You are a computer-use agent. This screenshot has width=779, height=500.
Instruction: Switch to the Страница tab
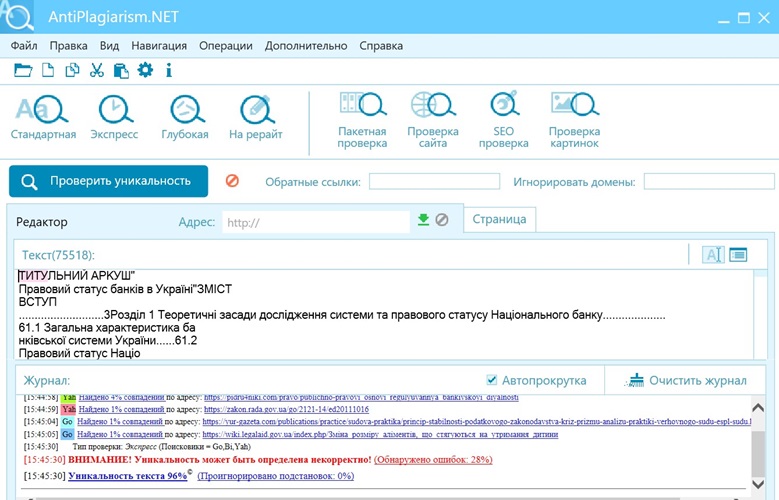499,219
